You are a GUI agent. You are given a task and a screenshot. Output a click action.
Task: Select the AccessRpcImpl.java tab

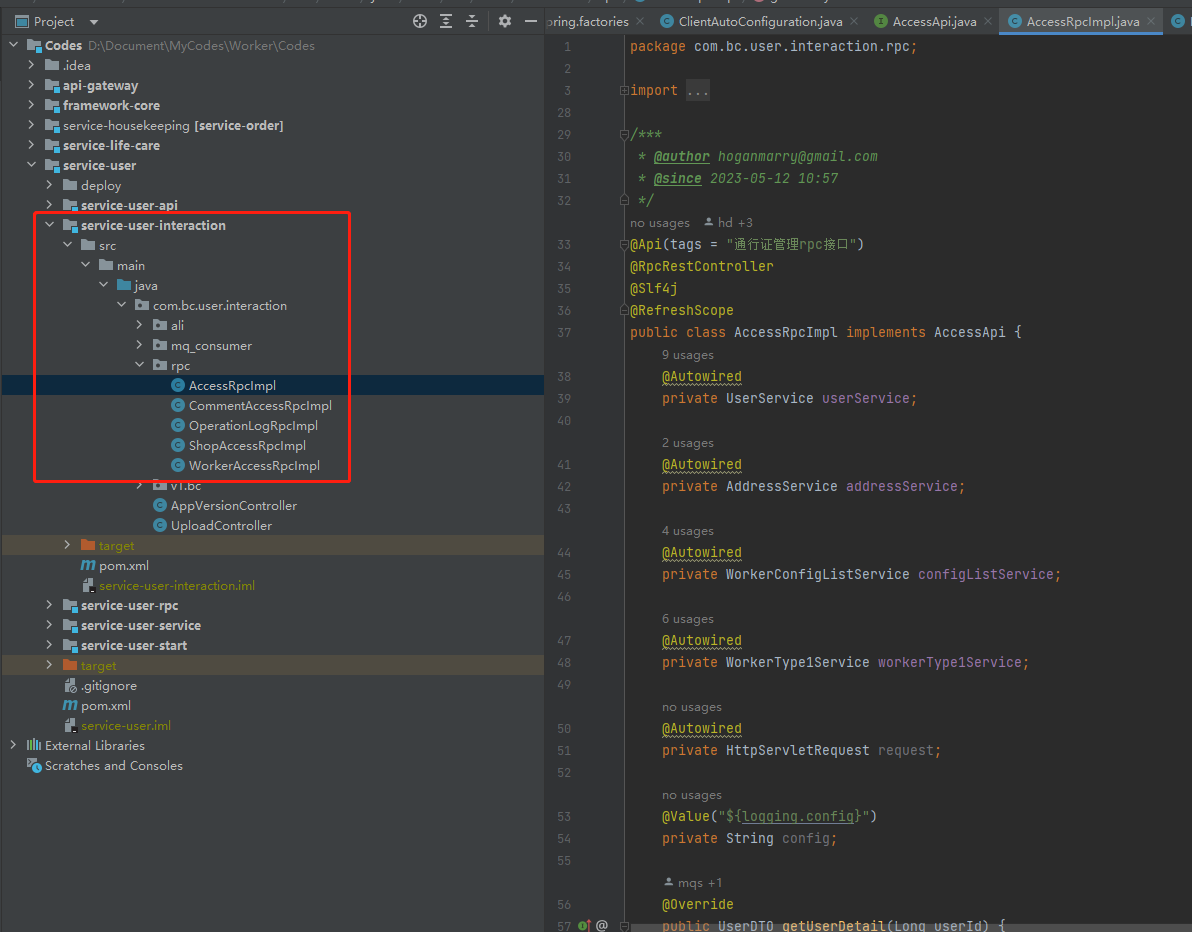(1082, 21)
